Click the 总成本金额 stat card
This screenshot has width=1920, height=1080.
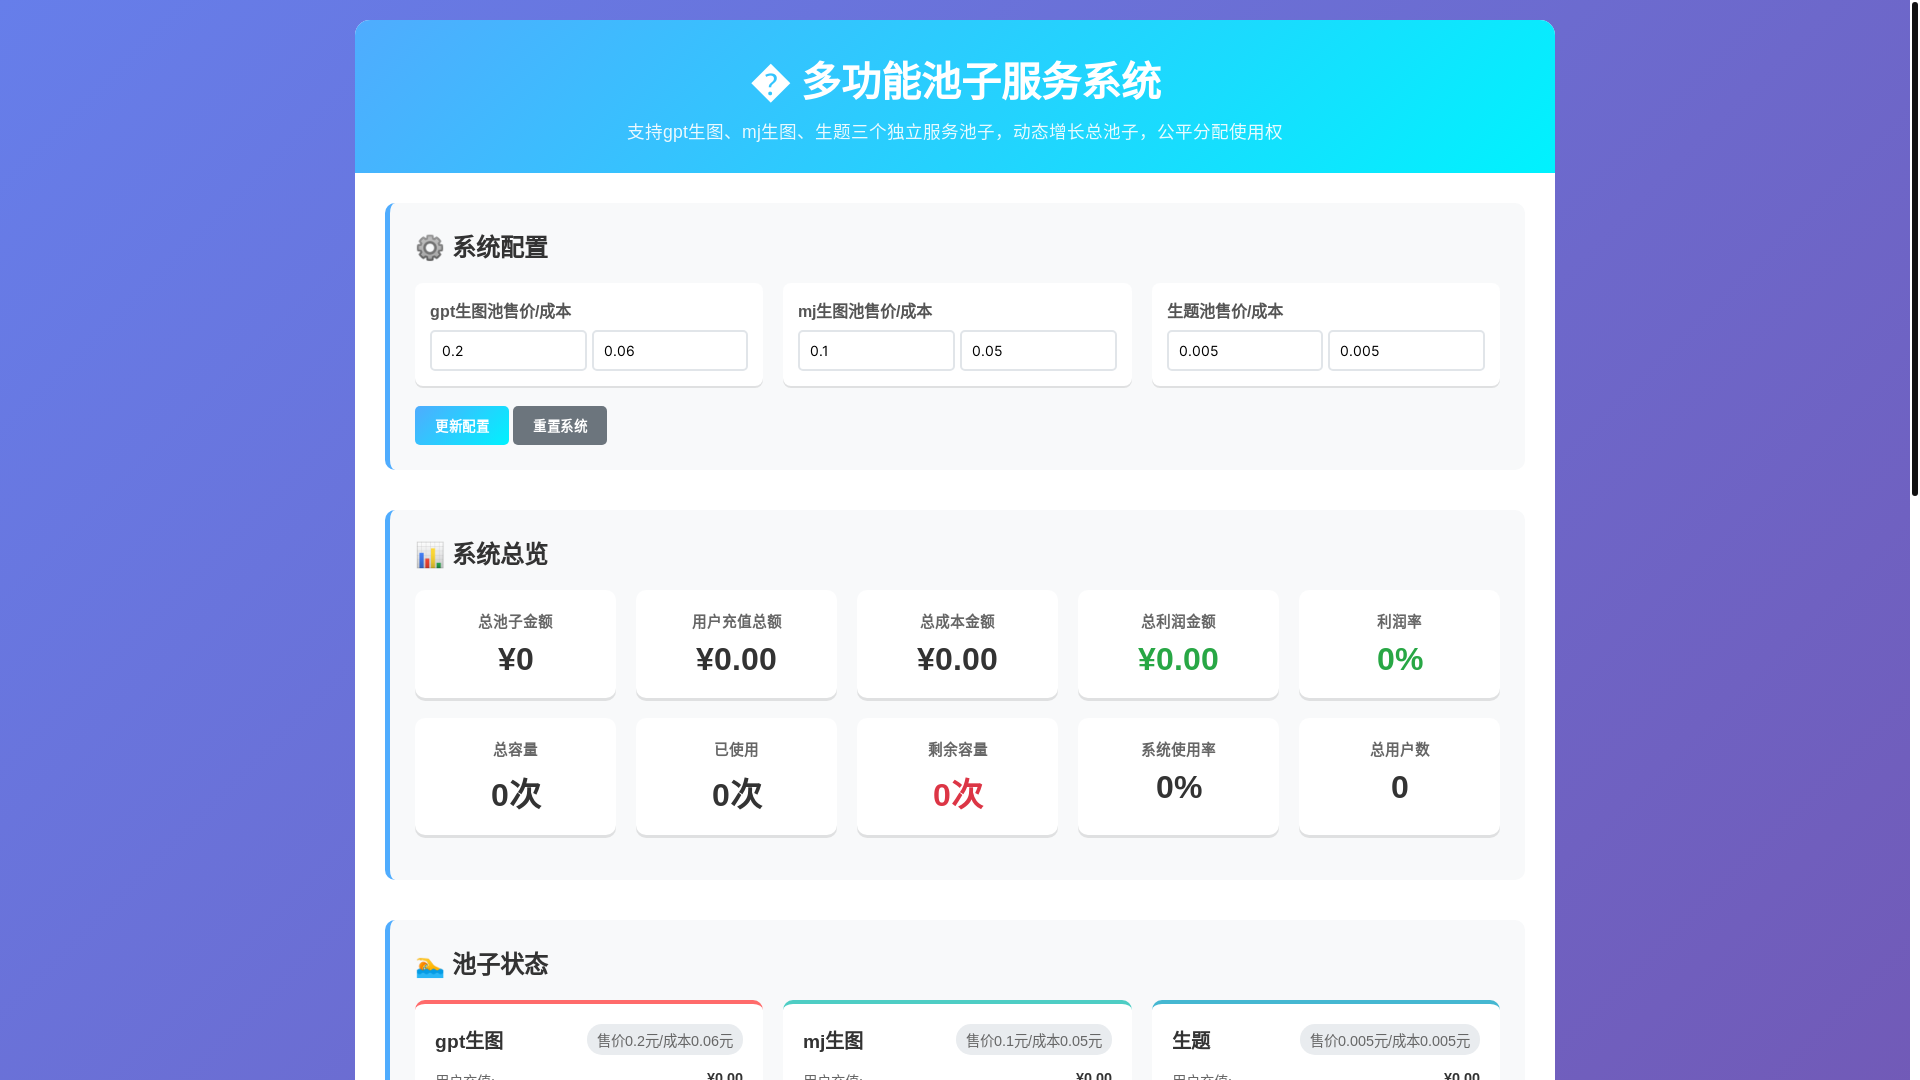point(958,644)
